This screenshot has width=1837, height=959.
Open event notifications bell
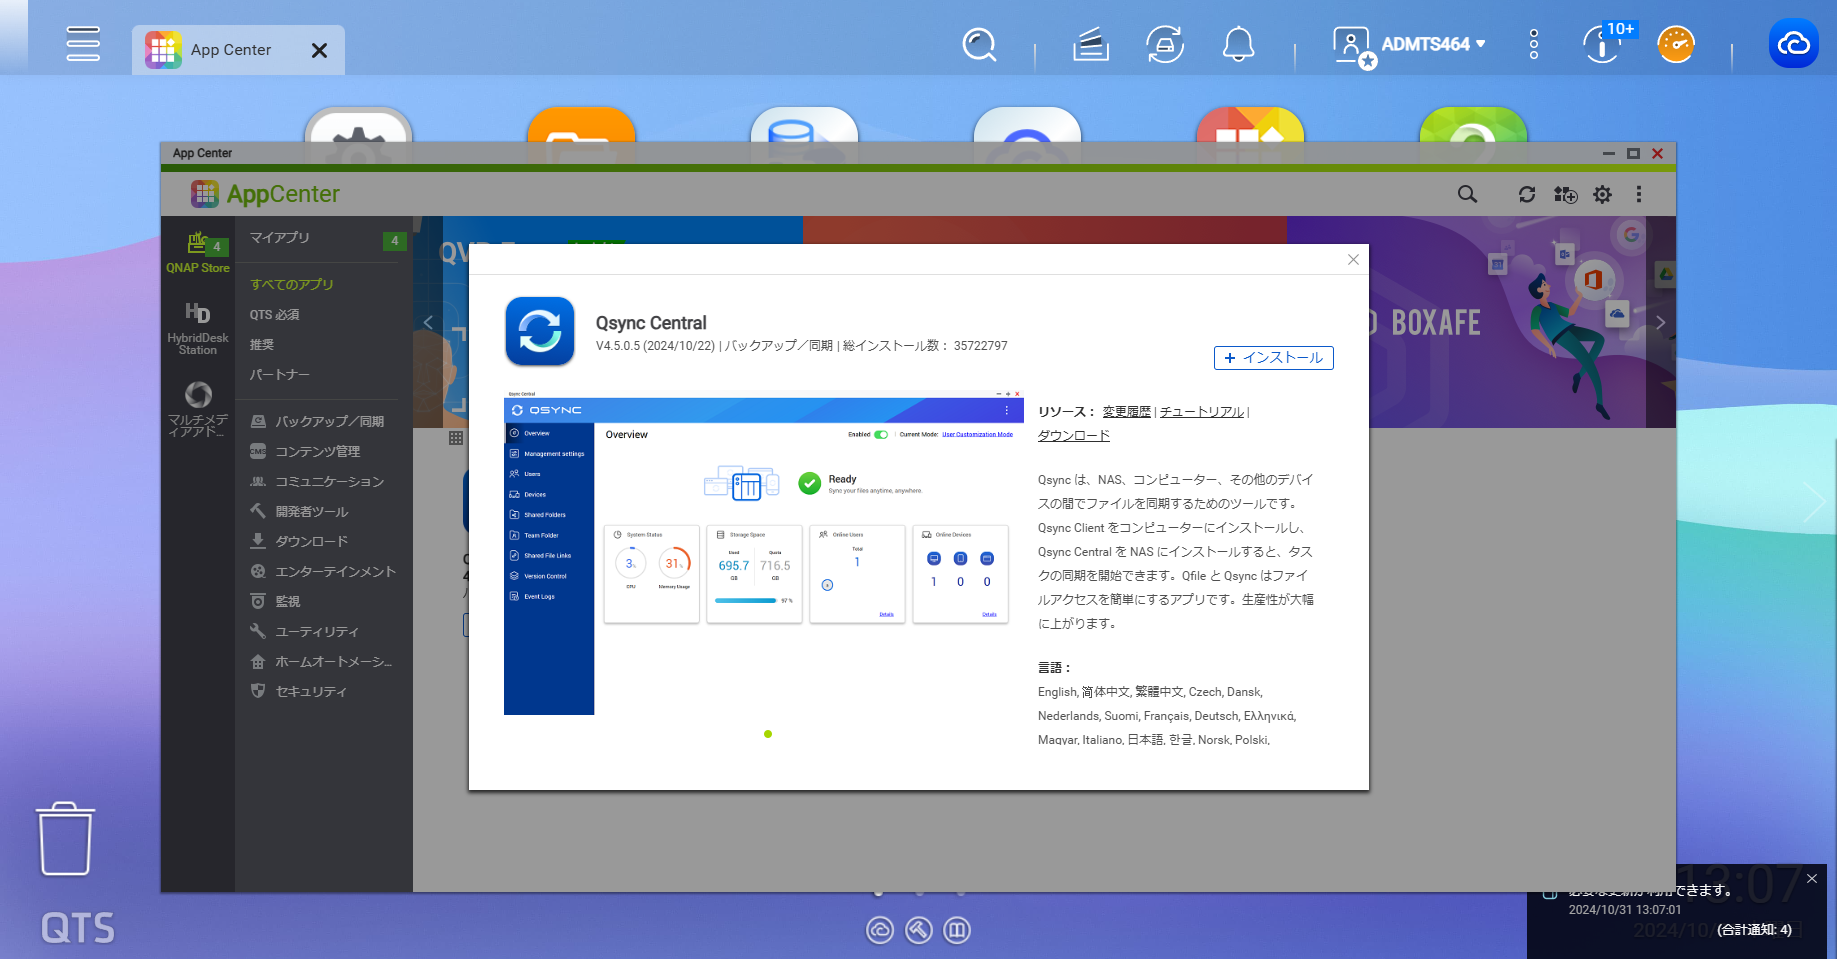[1239, 44]
